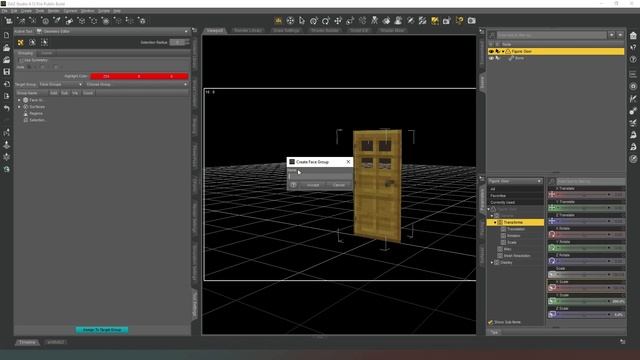This screenshot has height=360, width=640.
Task: Collapse Figure Door node in Scene panel
Action: point(503,51)
